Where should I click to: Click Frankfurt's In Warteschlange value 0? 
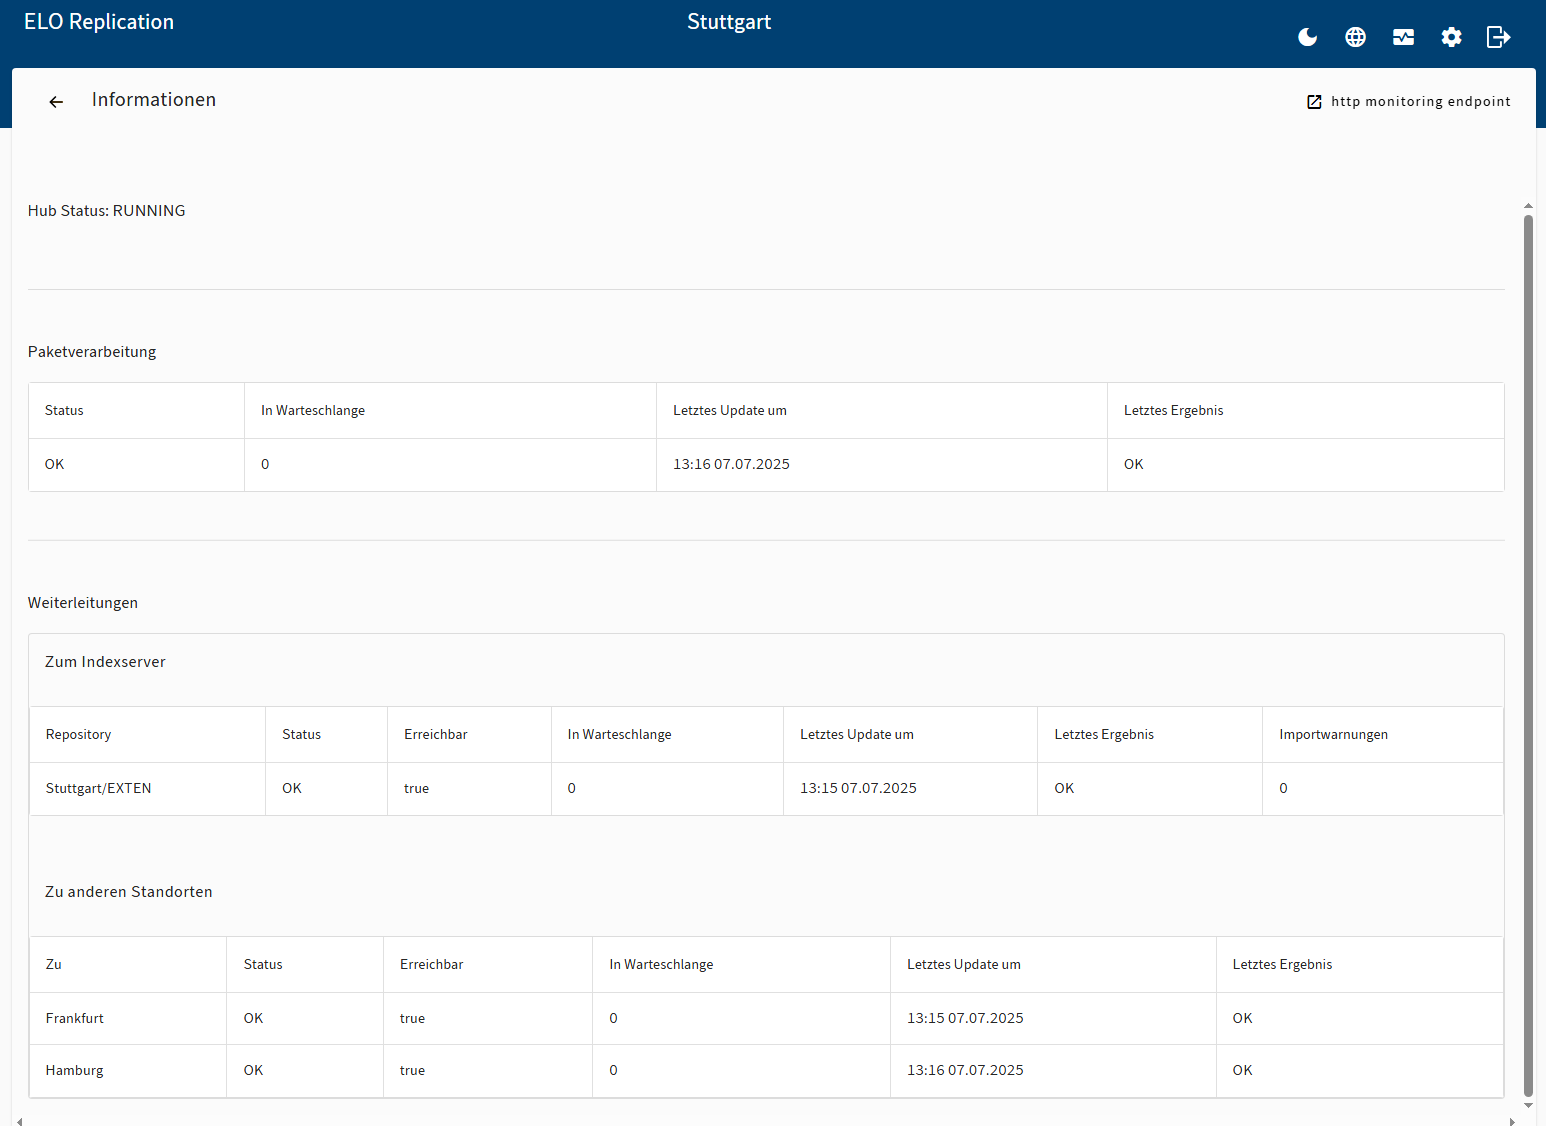tap(613, 1018)
